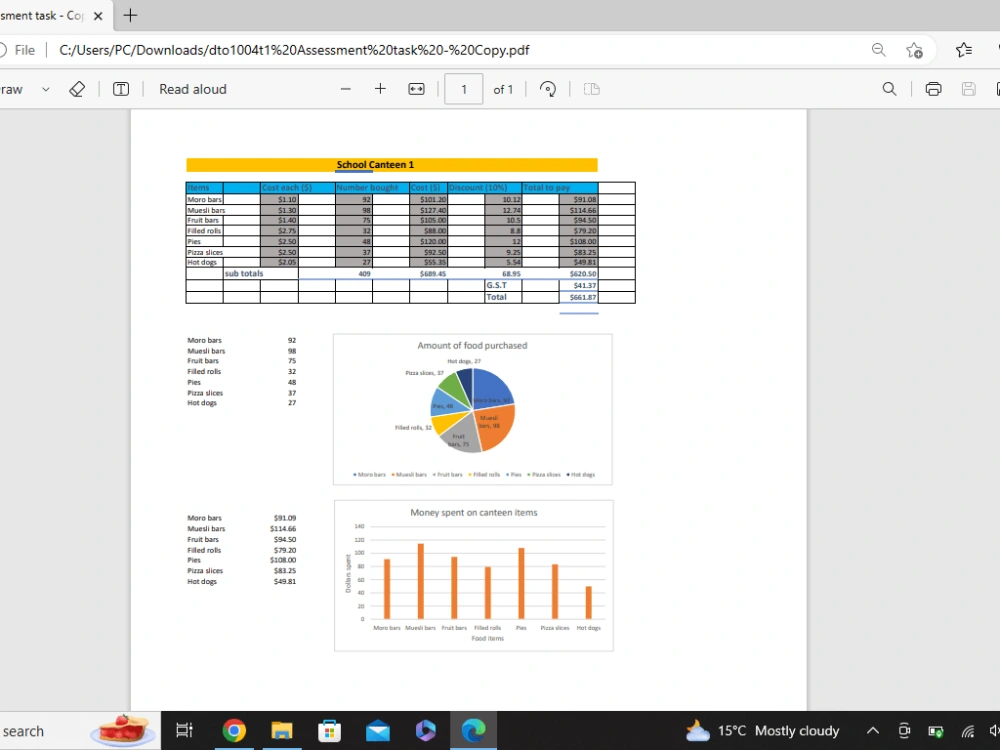This screenshot has height=750, width=1000.
Task: Click the battery status tray icon
Action: (x=936, y=731)
